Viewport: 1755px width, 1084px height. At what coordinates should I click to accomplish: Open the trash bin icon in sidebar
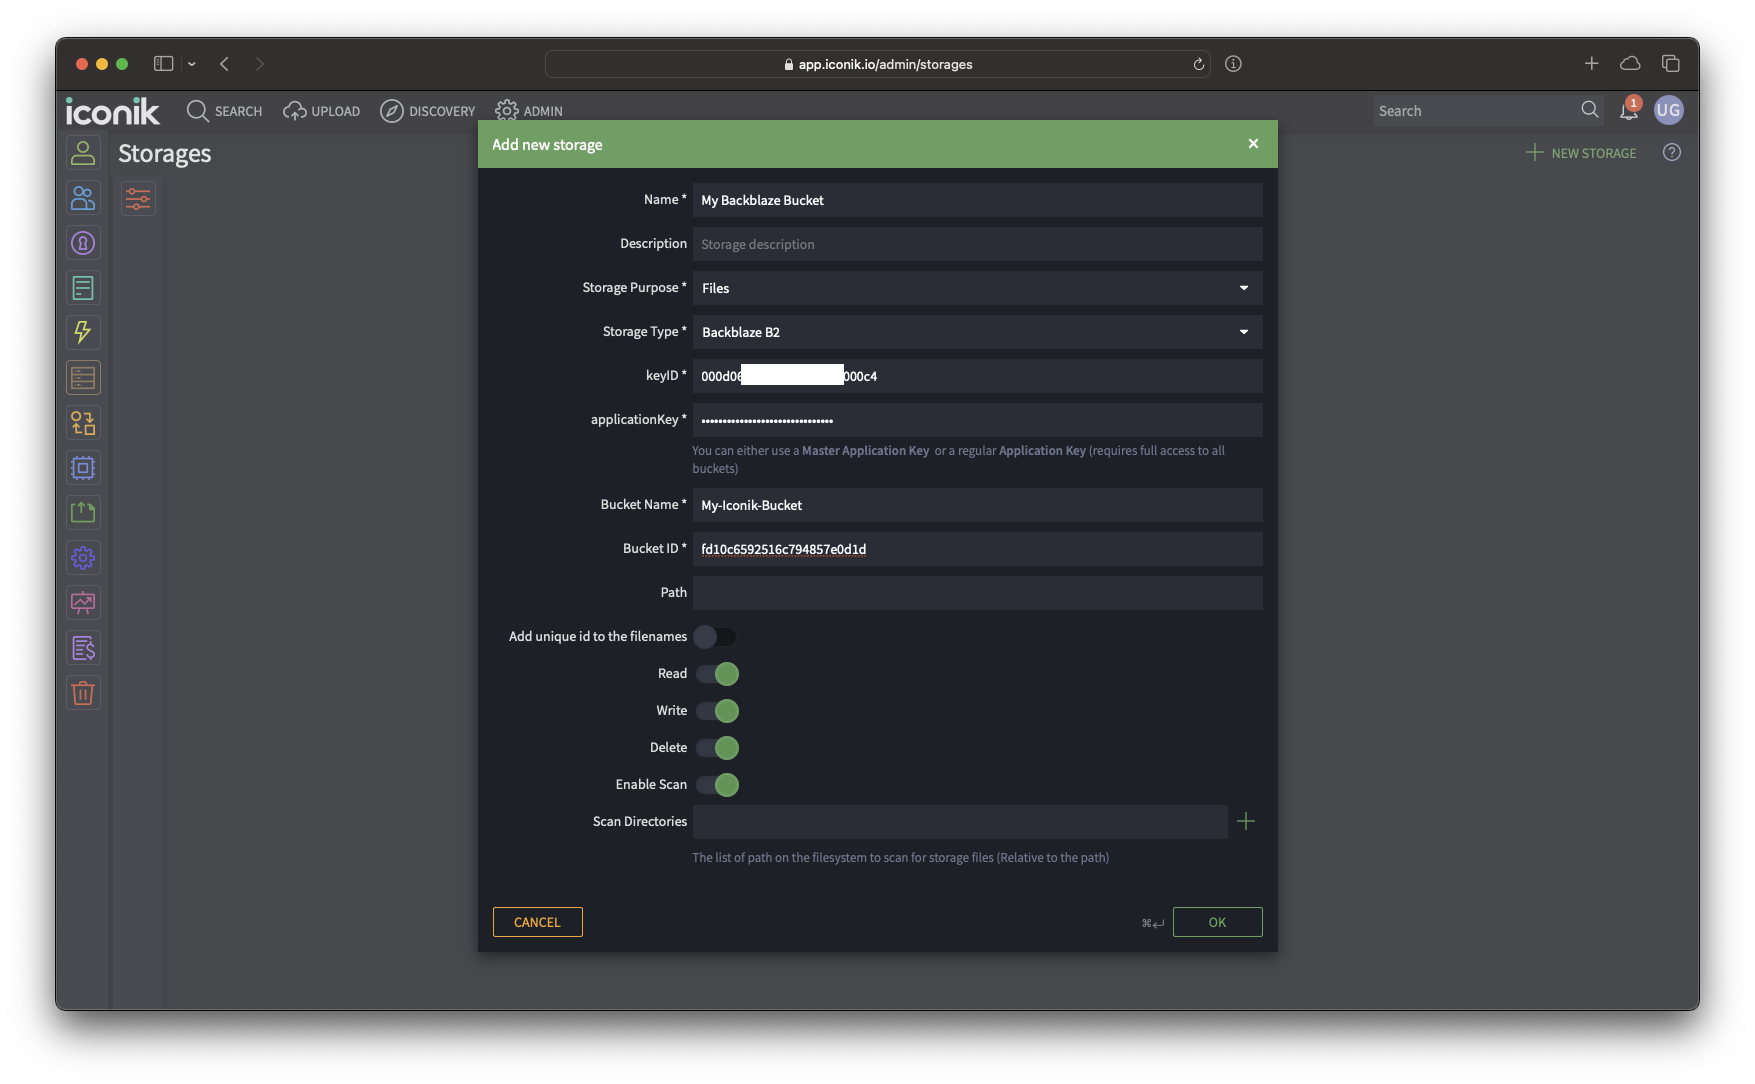pos(83,693)
